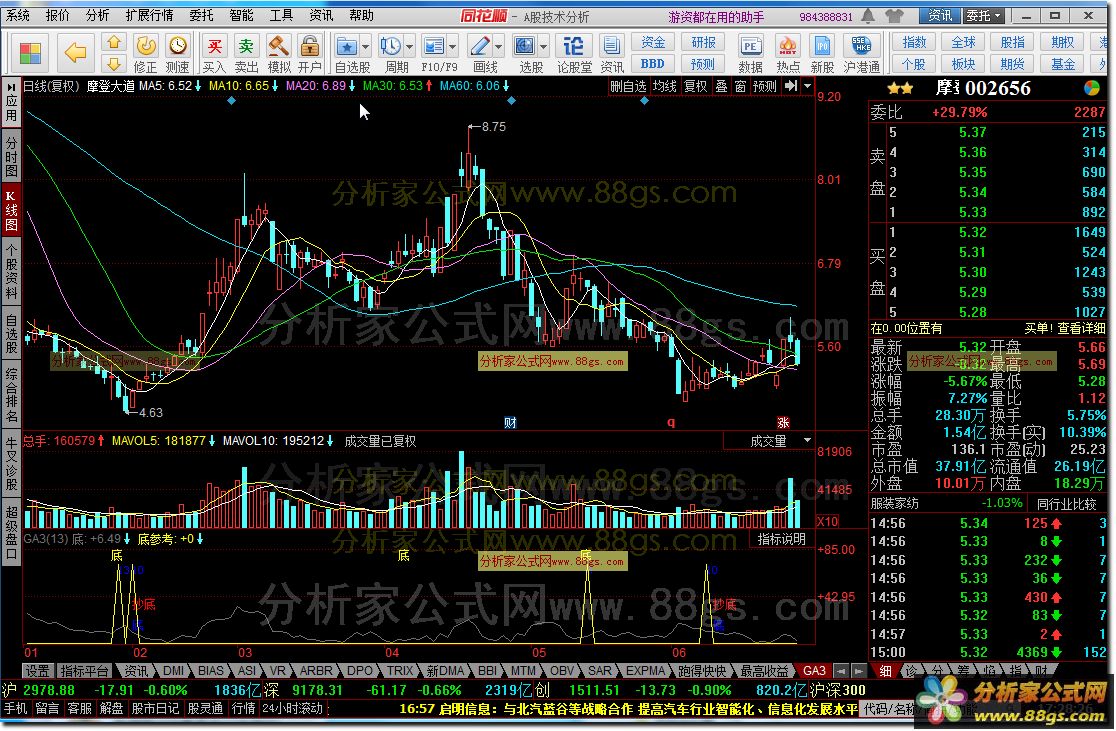Expand the F10/F9 dropdown arrow
This screenshot has width=1116, height=731.
point(453,47)
